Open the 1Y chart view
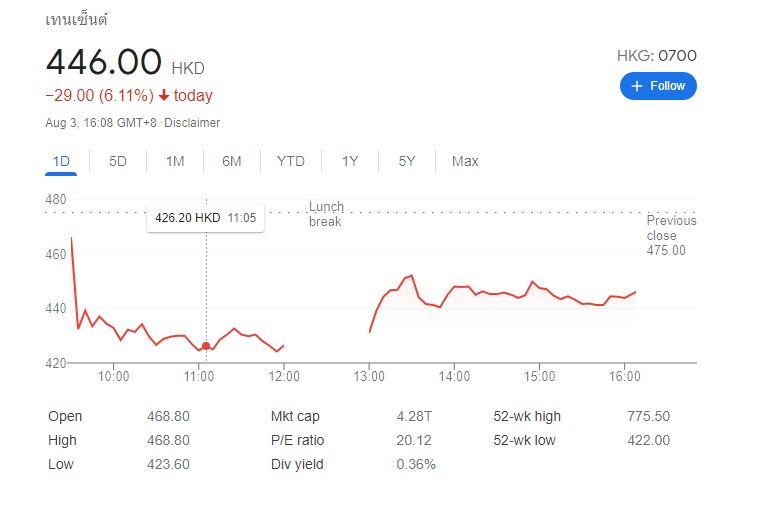Image resolution: width=769 pixels, height=507 pixels. pyautogui.click(x=350, y=161)
